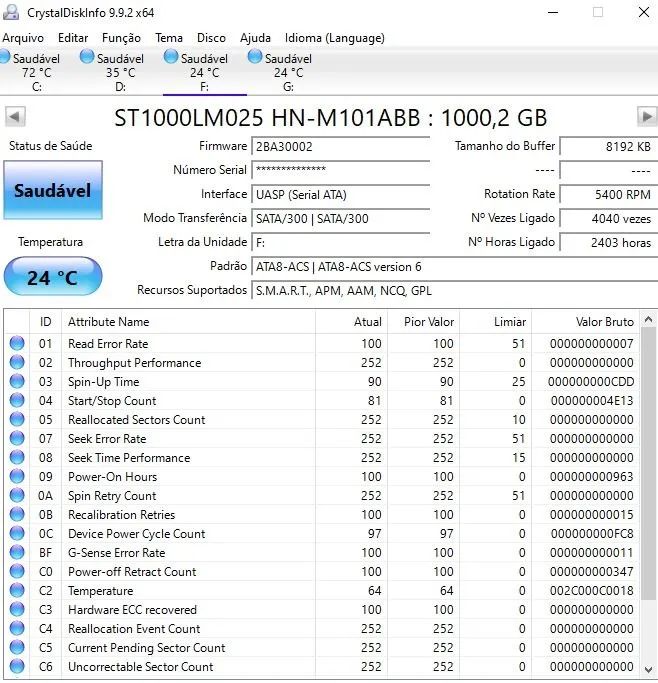658x683 pixels.
Task: Open the Idioma (Language) menu
Action: (334, 38)
